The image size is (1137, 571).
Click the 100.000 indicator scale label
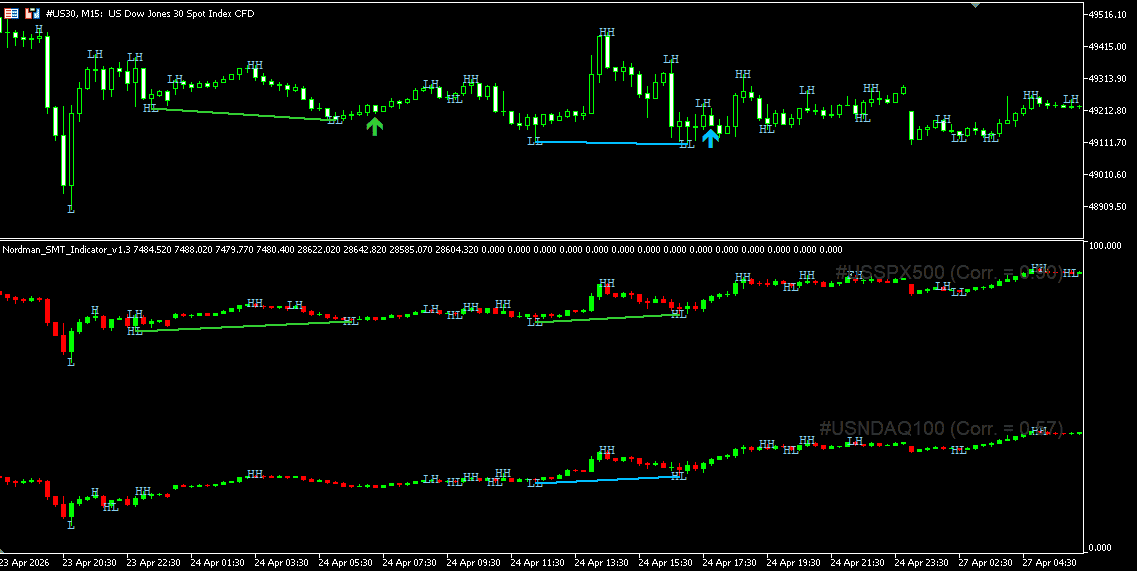(x=1105, y=246)
